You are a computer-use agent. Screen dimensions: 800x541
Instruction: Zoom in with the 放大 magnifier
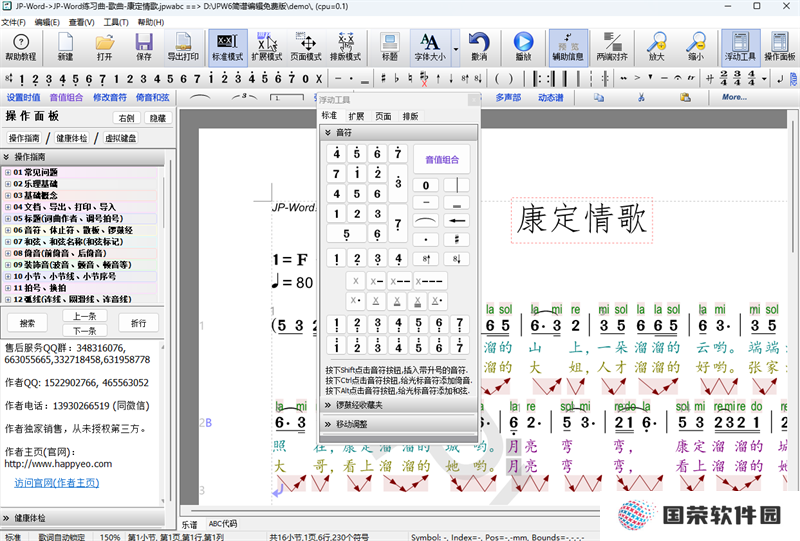[x=656, y=47]
